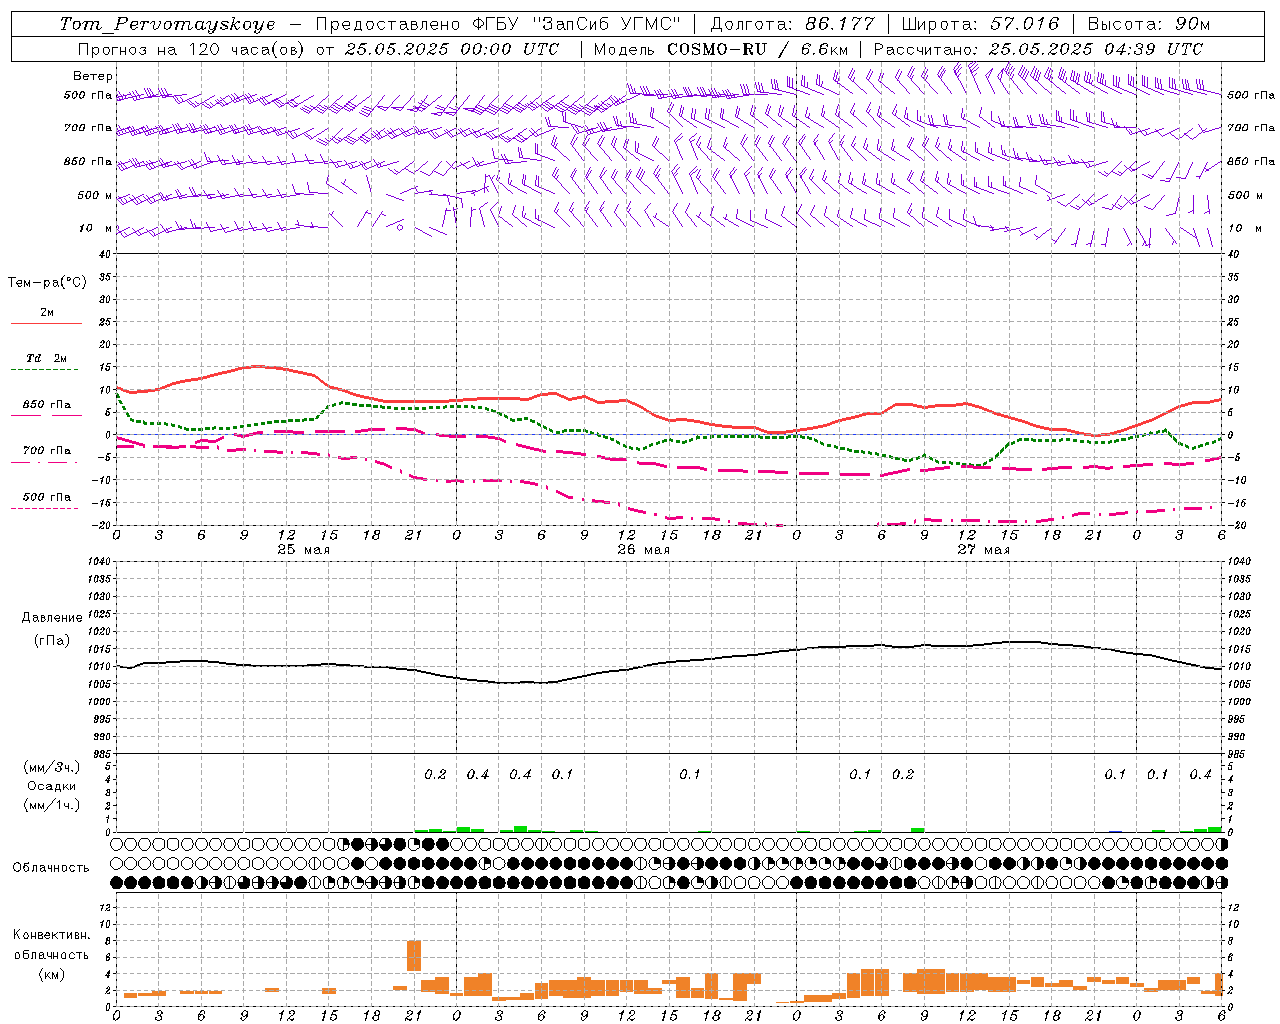Image resolution: width=1280 pixels, height=1024 pixels.
Task: Click the Широта: 57.016 value
Action: [980, 24]
